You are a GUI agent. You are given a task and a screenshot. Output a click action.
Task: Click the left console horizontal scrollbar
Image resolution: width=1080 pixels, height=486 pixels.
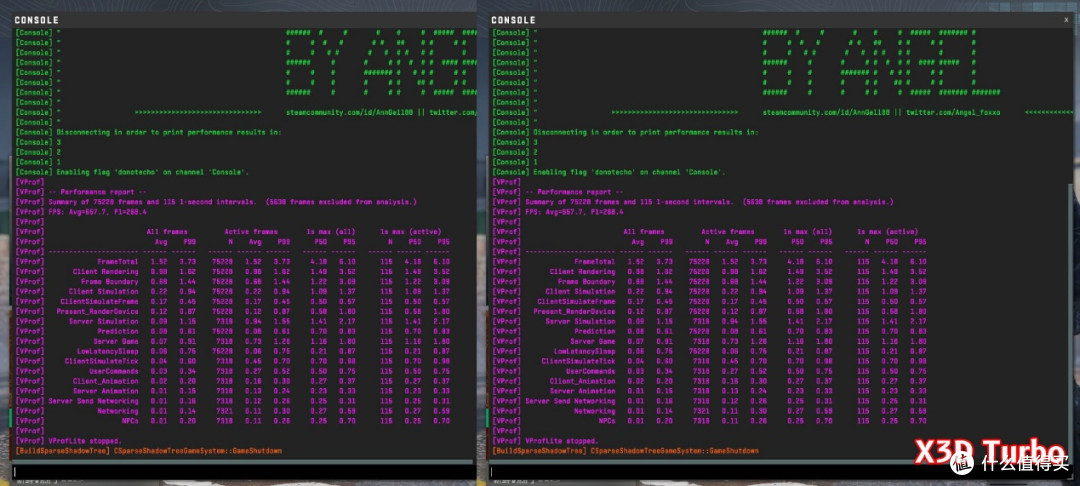coord(242,462)
